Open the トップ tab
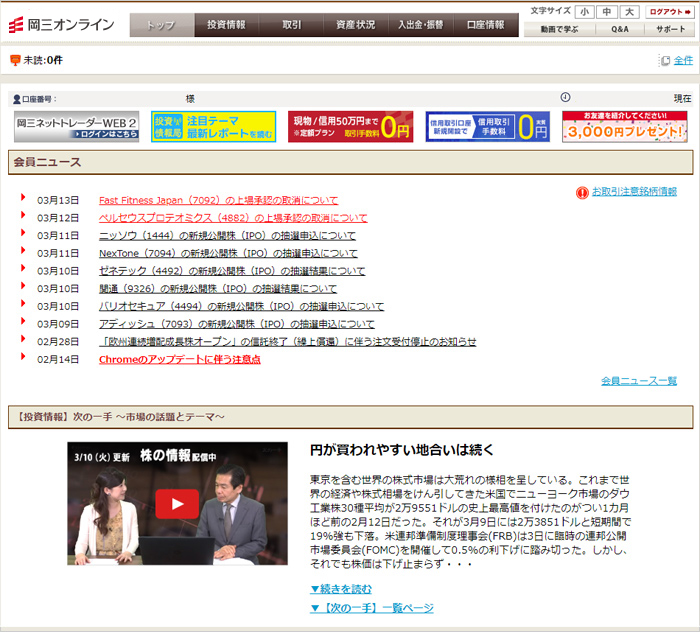The width and height of the screenshot is (700, 632). point(162,25)
